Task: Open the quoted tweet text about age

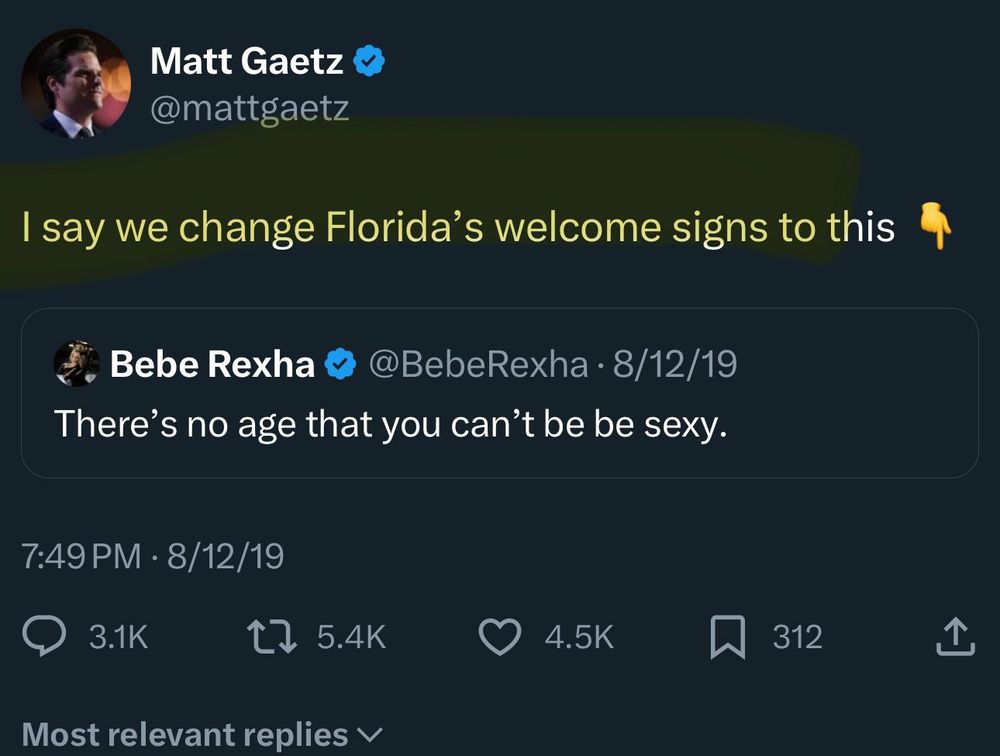Action: coord(389,424)
